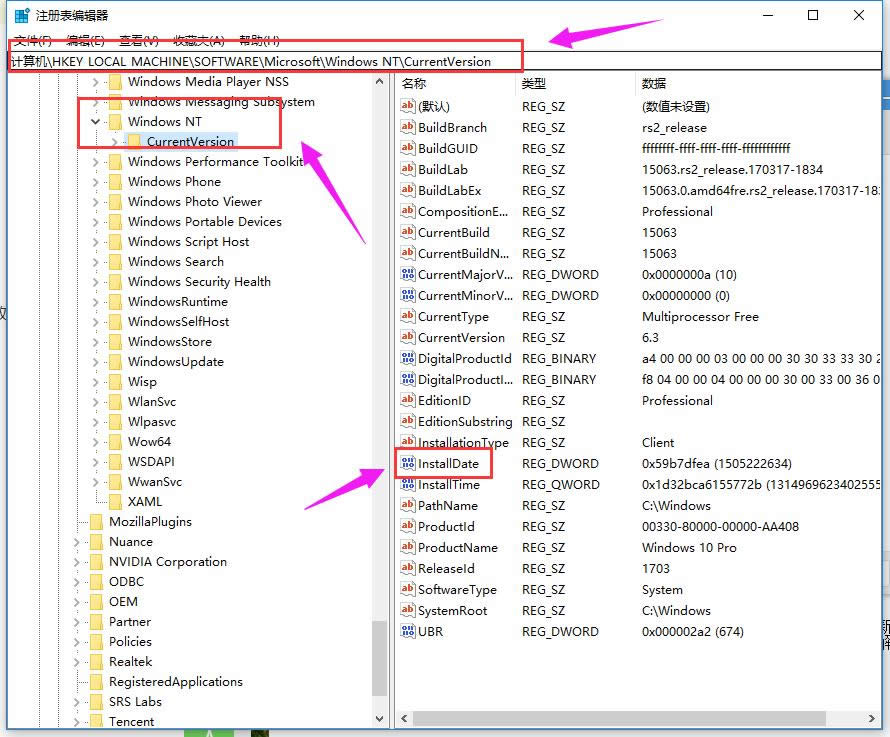The height and width of the screenshot is (737, 890).
Task: Click the 名称 column header
Action: point(414,84)
